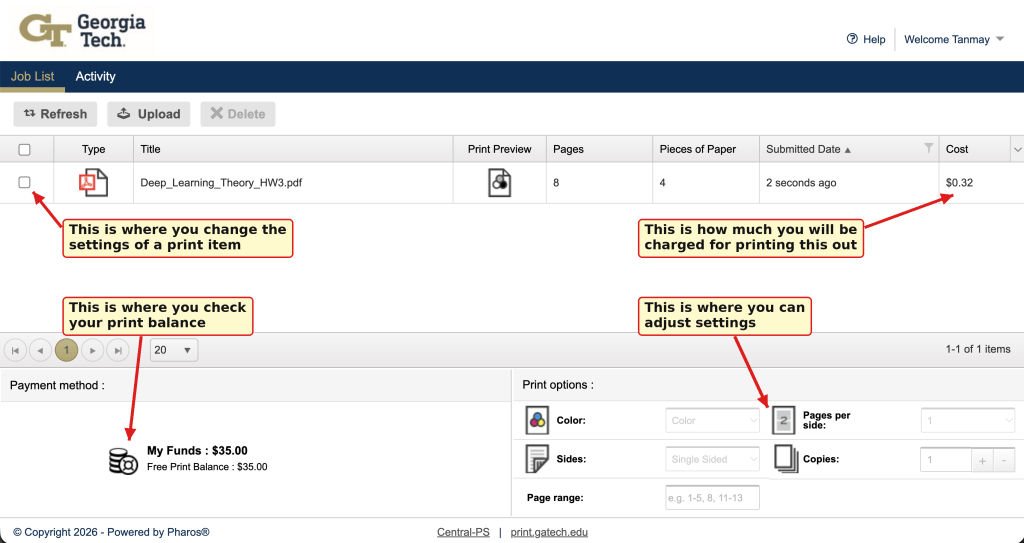Screen dimensions: 1024x543
Task: Go to next page of job list
Action: (92, 350)
